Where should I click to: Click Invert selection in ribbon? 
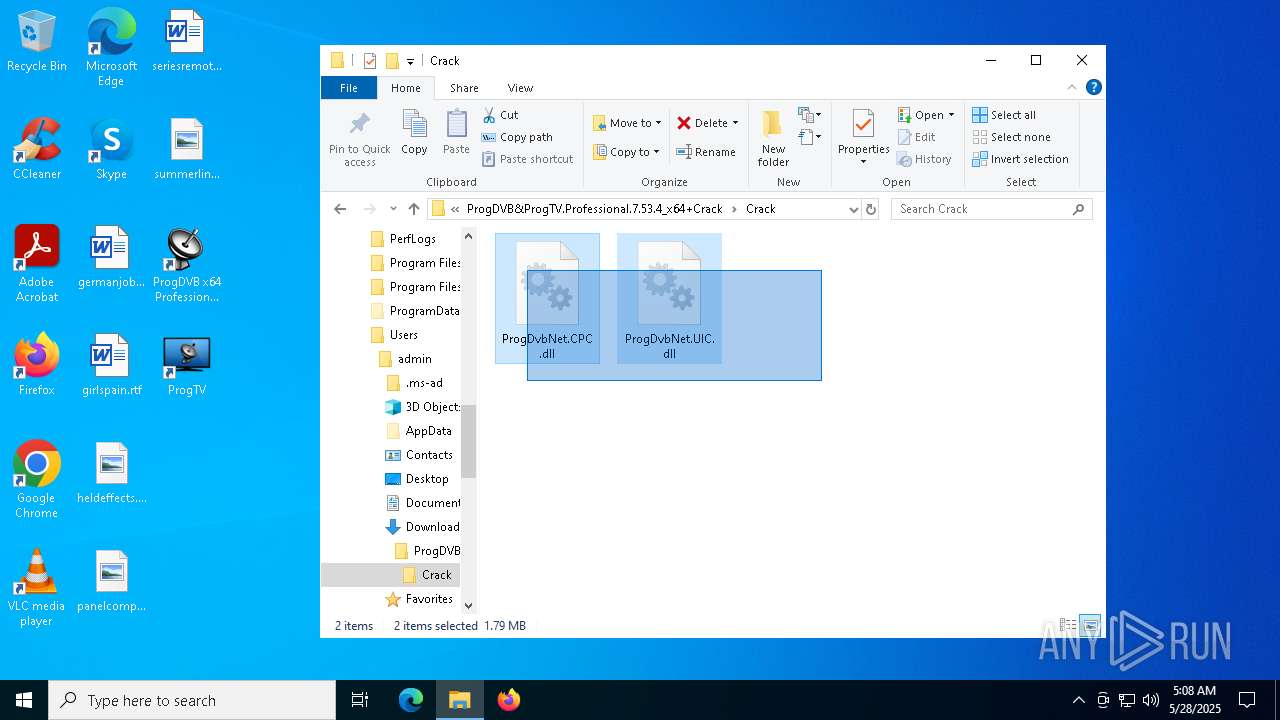tap(1020, 159)
